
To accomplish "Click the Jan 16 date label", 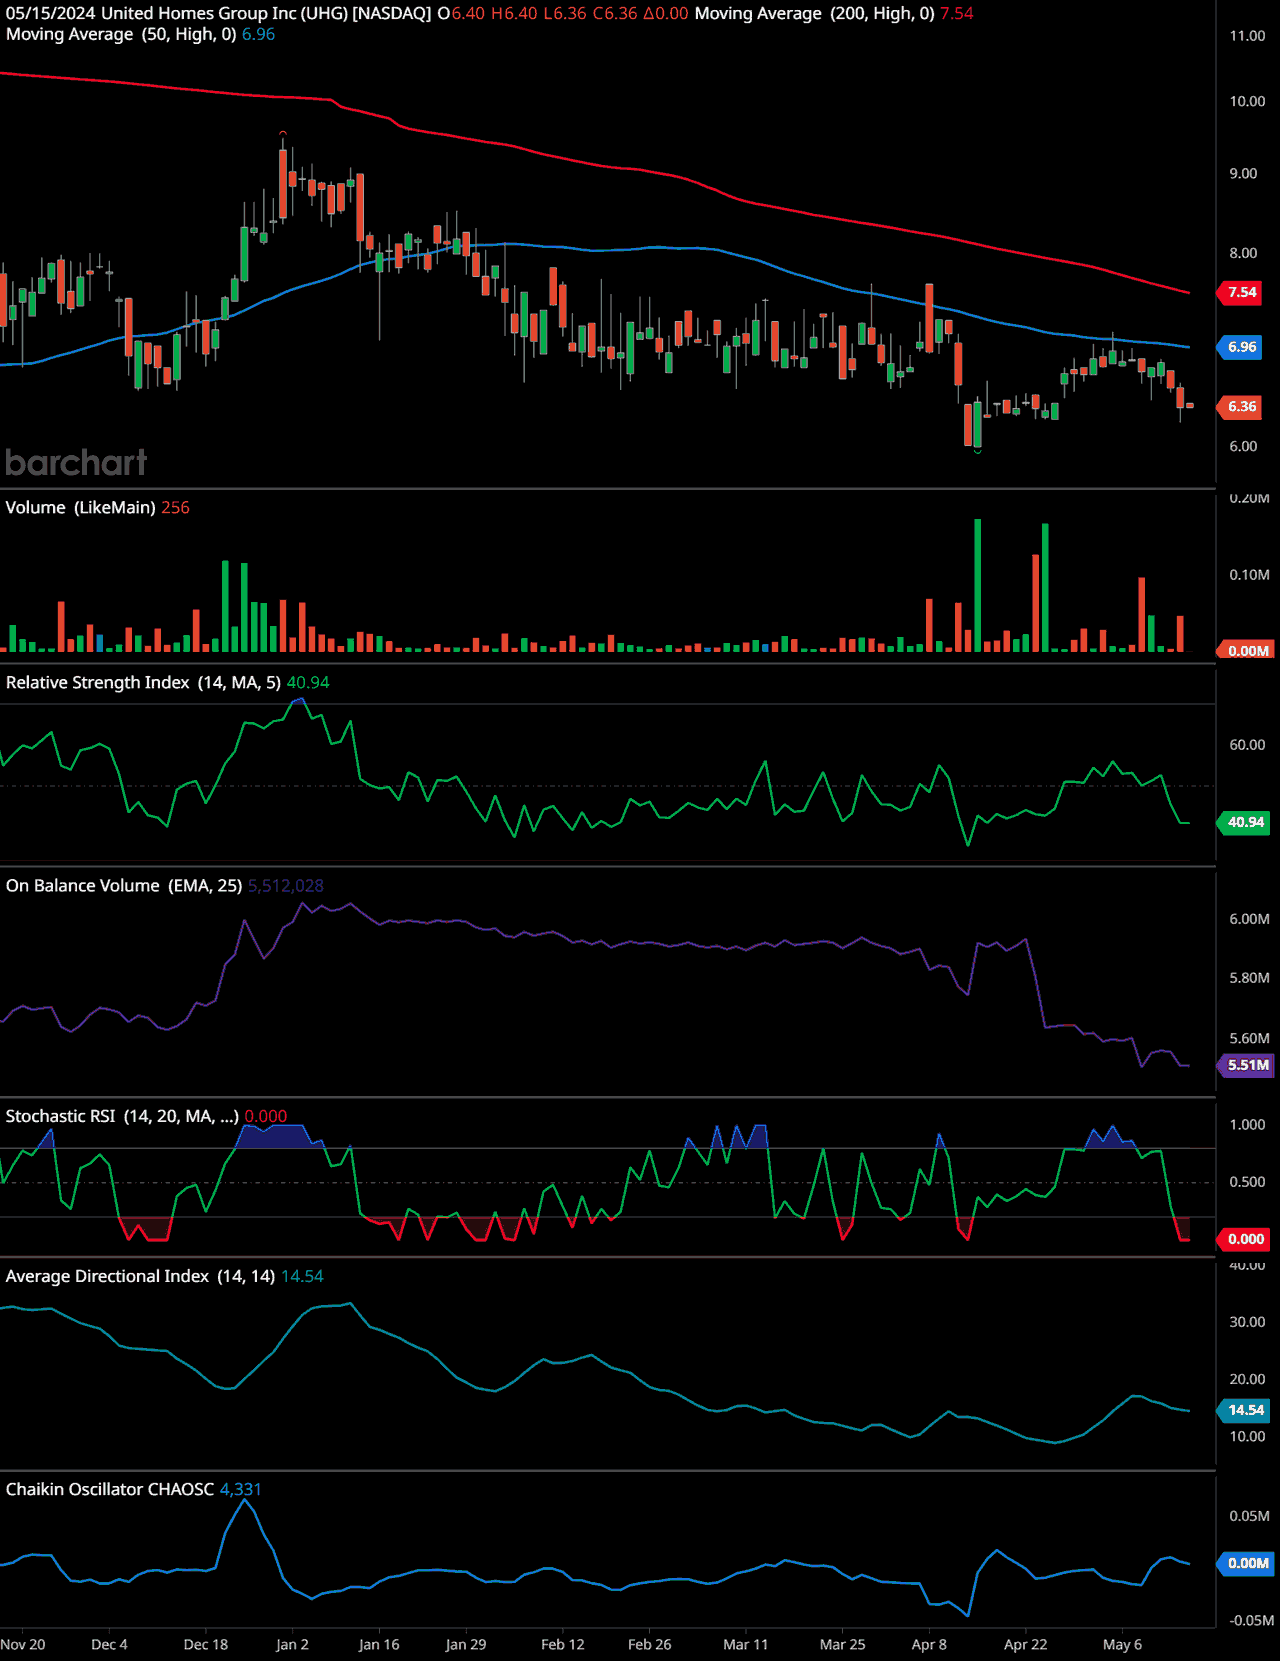I will pos(379,1645).
